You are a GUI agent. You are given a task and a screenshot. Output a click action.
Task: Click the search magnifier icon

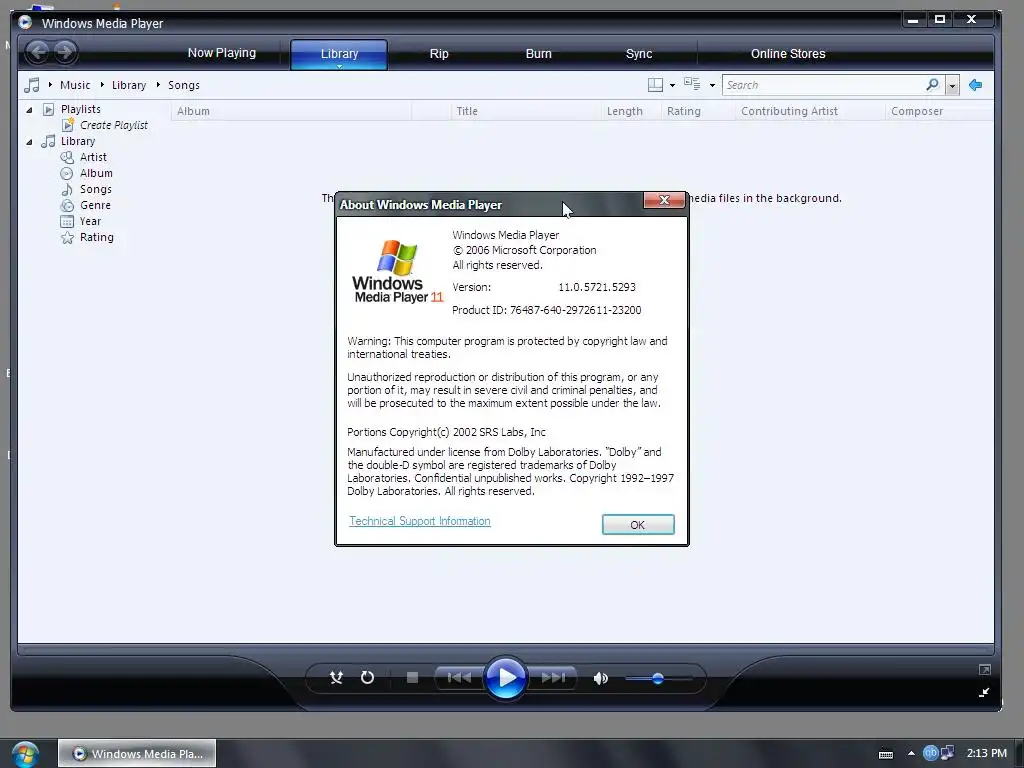click(933, 84)
